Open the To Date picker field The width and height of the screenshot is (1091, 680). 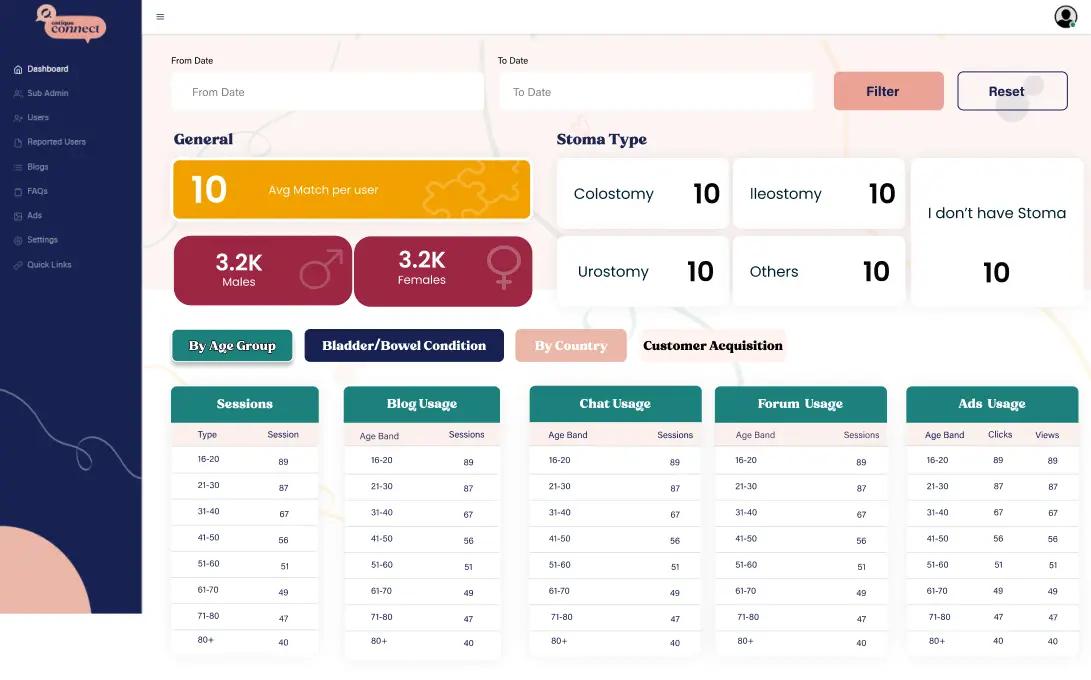tap(656, 92)
